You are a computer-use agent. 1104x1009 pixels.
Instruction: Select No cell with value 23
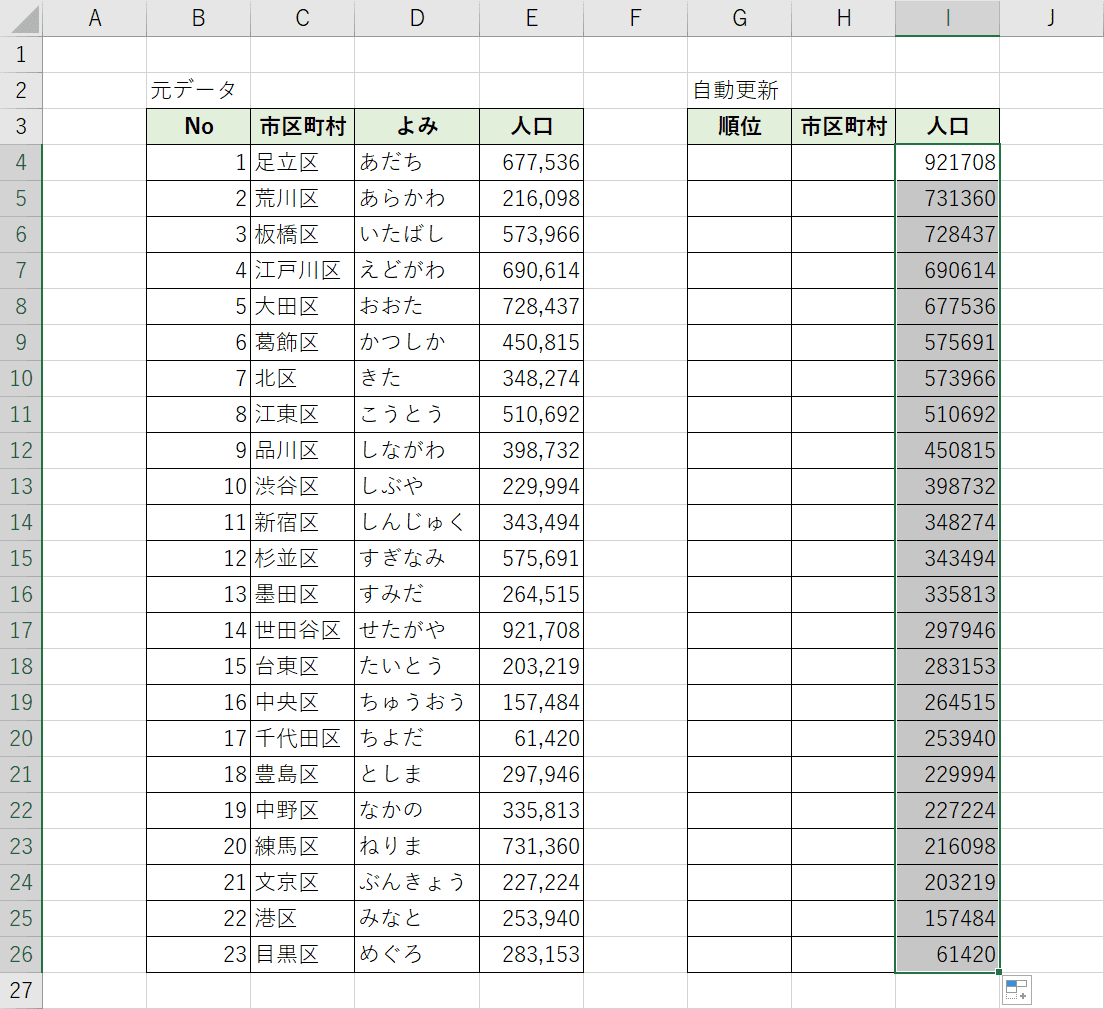[x=199, y=954]
